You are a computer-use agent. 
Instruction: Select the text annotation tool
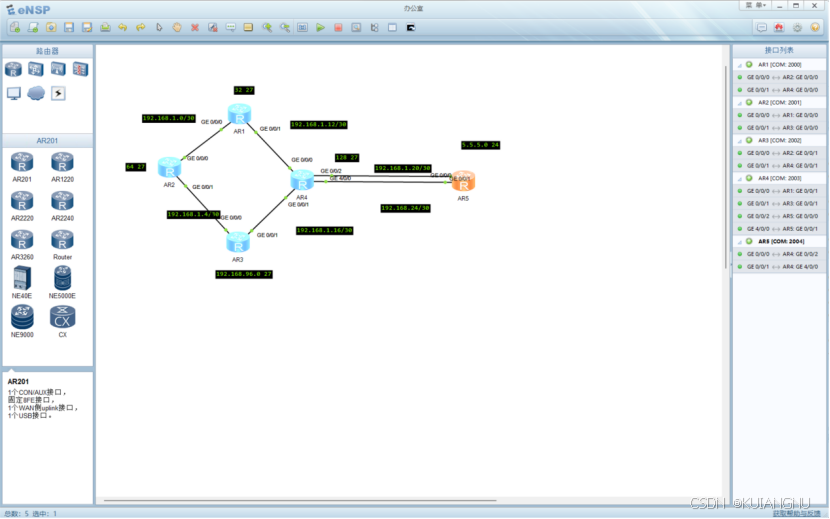click(231, 28)
